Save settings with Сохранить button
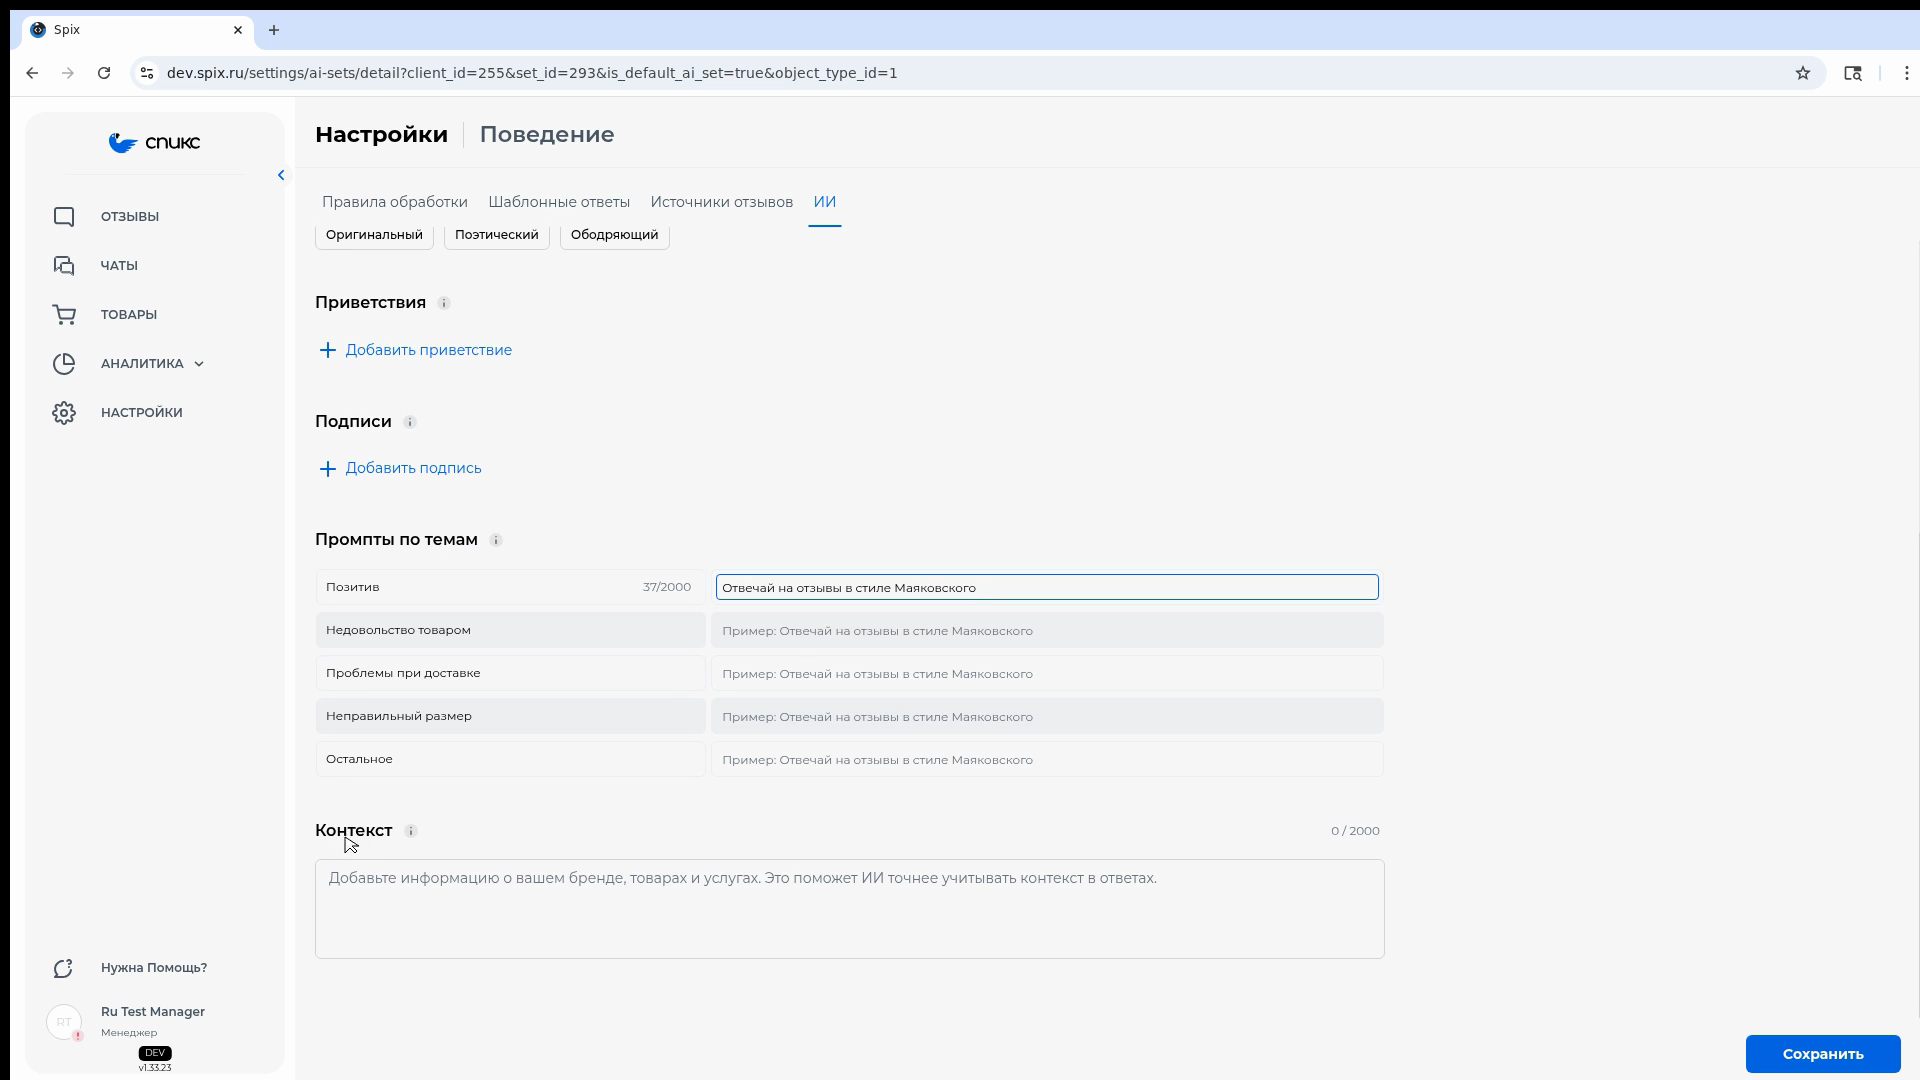Screen dimensions: 1920x1080 1823,1054
